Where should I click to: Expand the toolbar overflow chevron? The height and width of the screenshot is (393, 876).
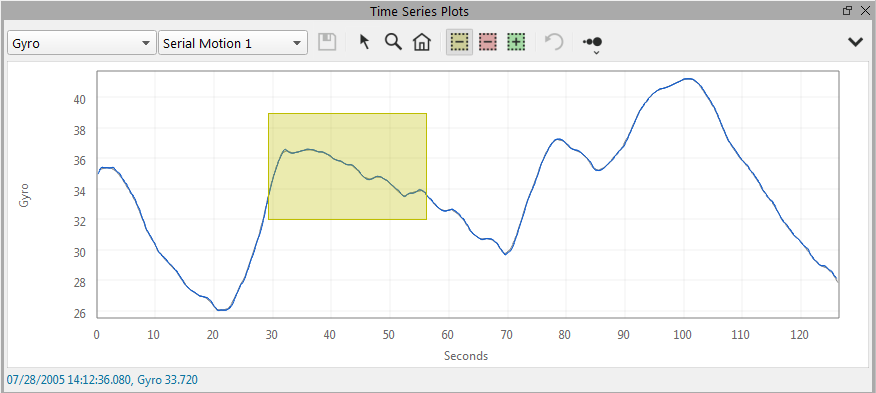point(855,42)
